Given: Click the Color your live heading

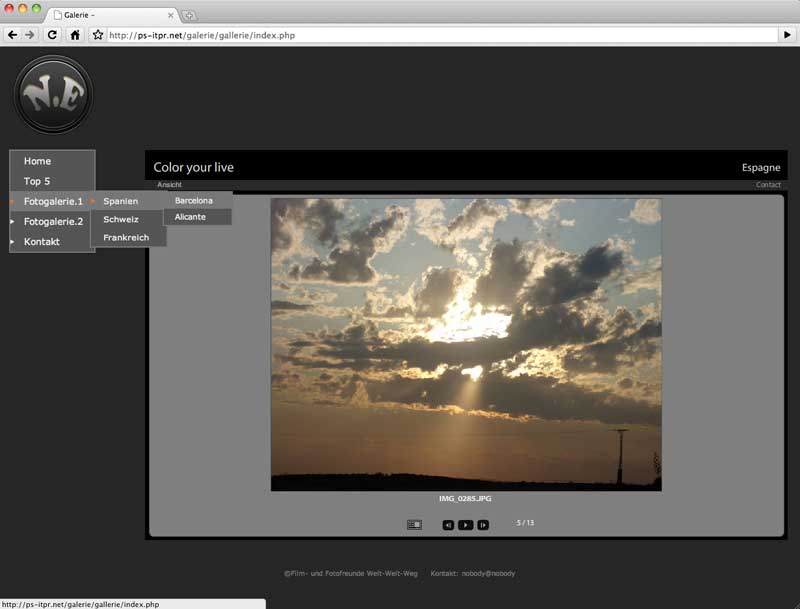Looking at the screenshot, I should 193,167.
